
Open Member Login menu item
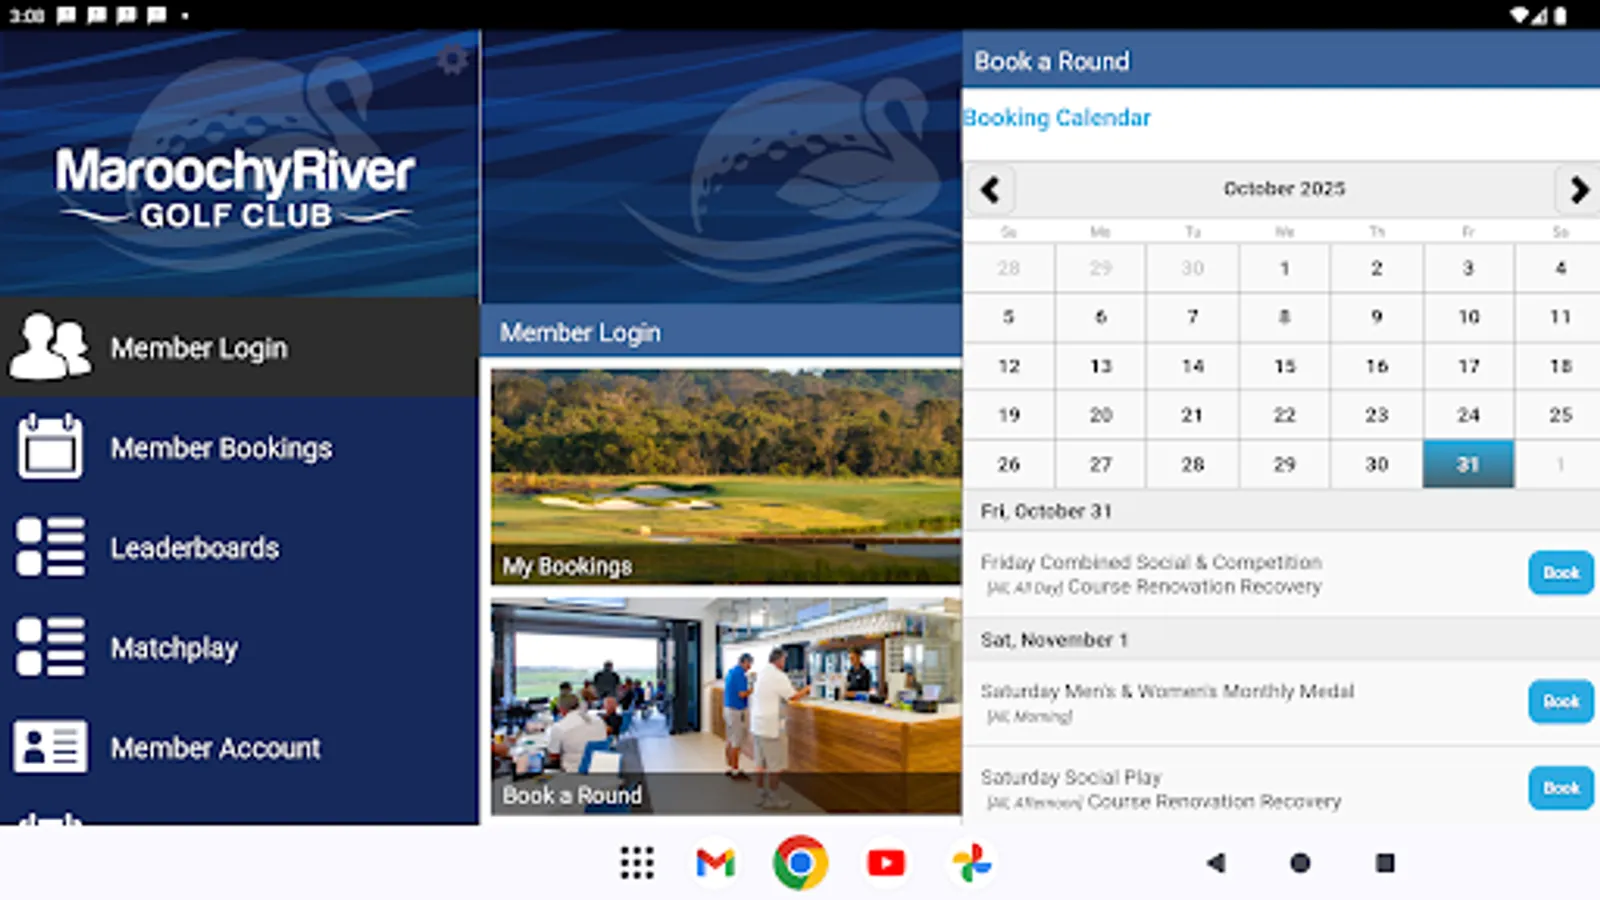point(239,347)
